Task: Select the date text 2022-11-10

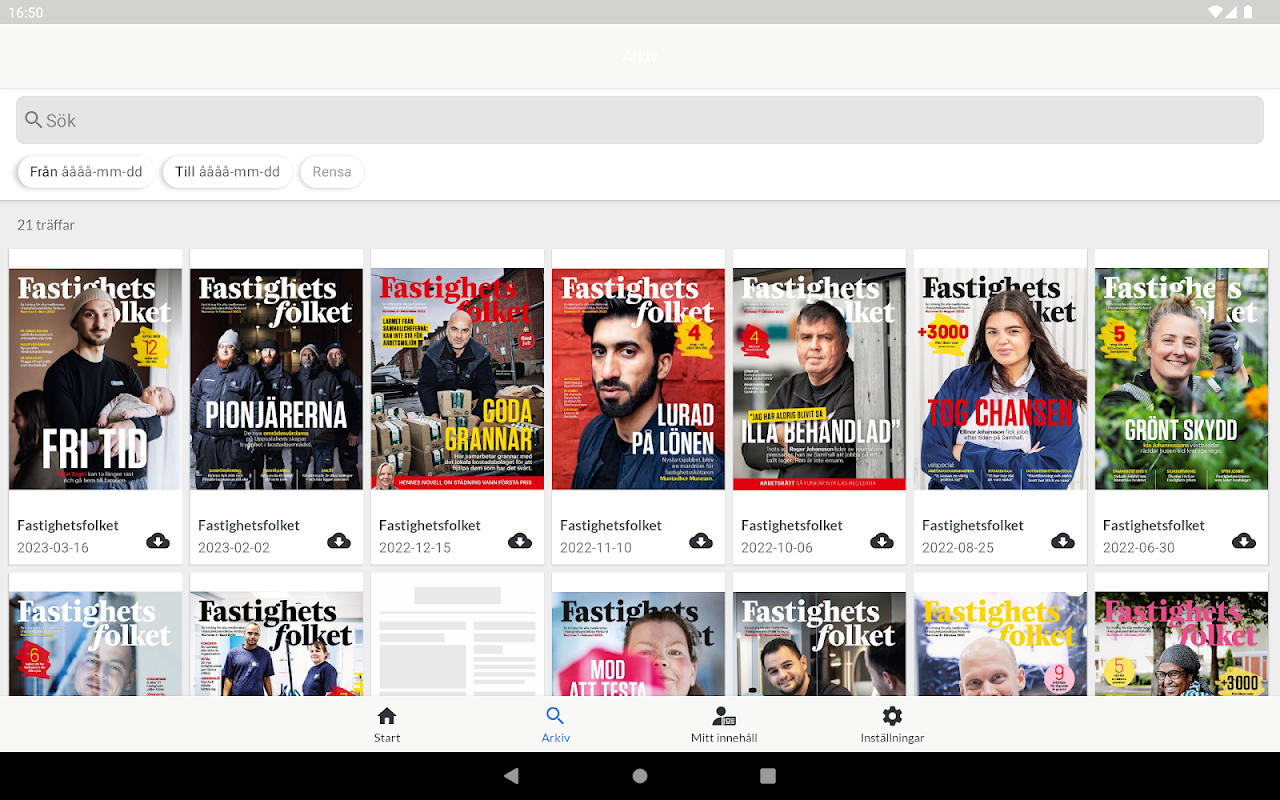Action: 596,548
